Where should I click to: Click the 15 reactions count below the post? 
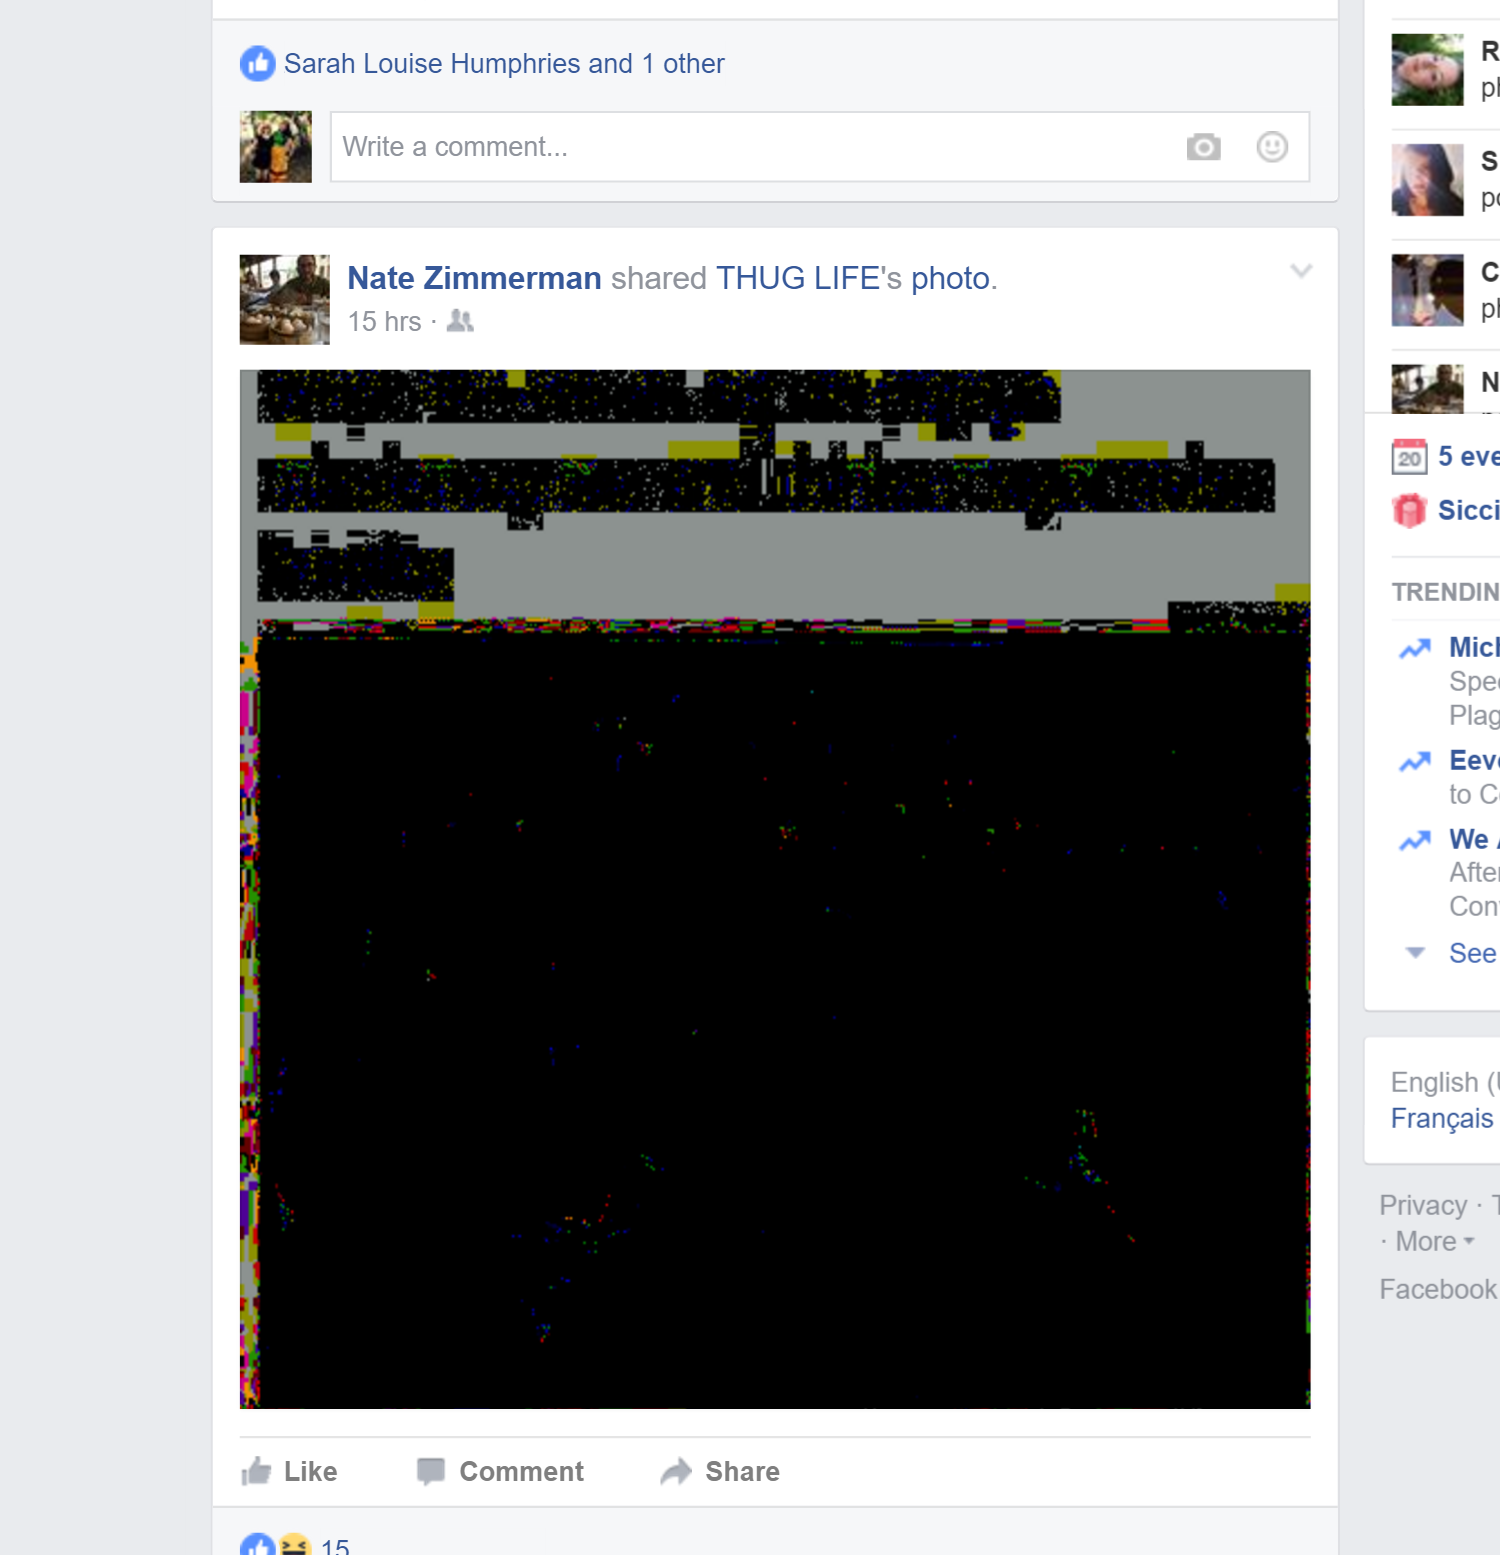coord(335,1546)
